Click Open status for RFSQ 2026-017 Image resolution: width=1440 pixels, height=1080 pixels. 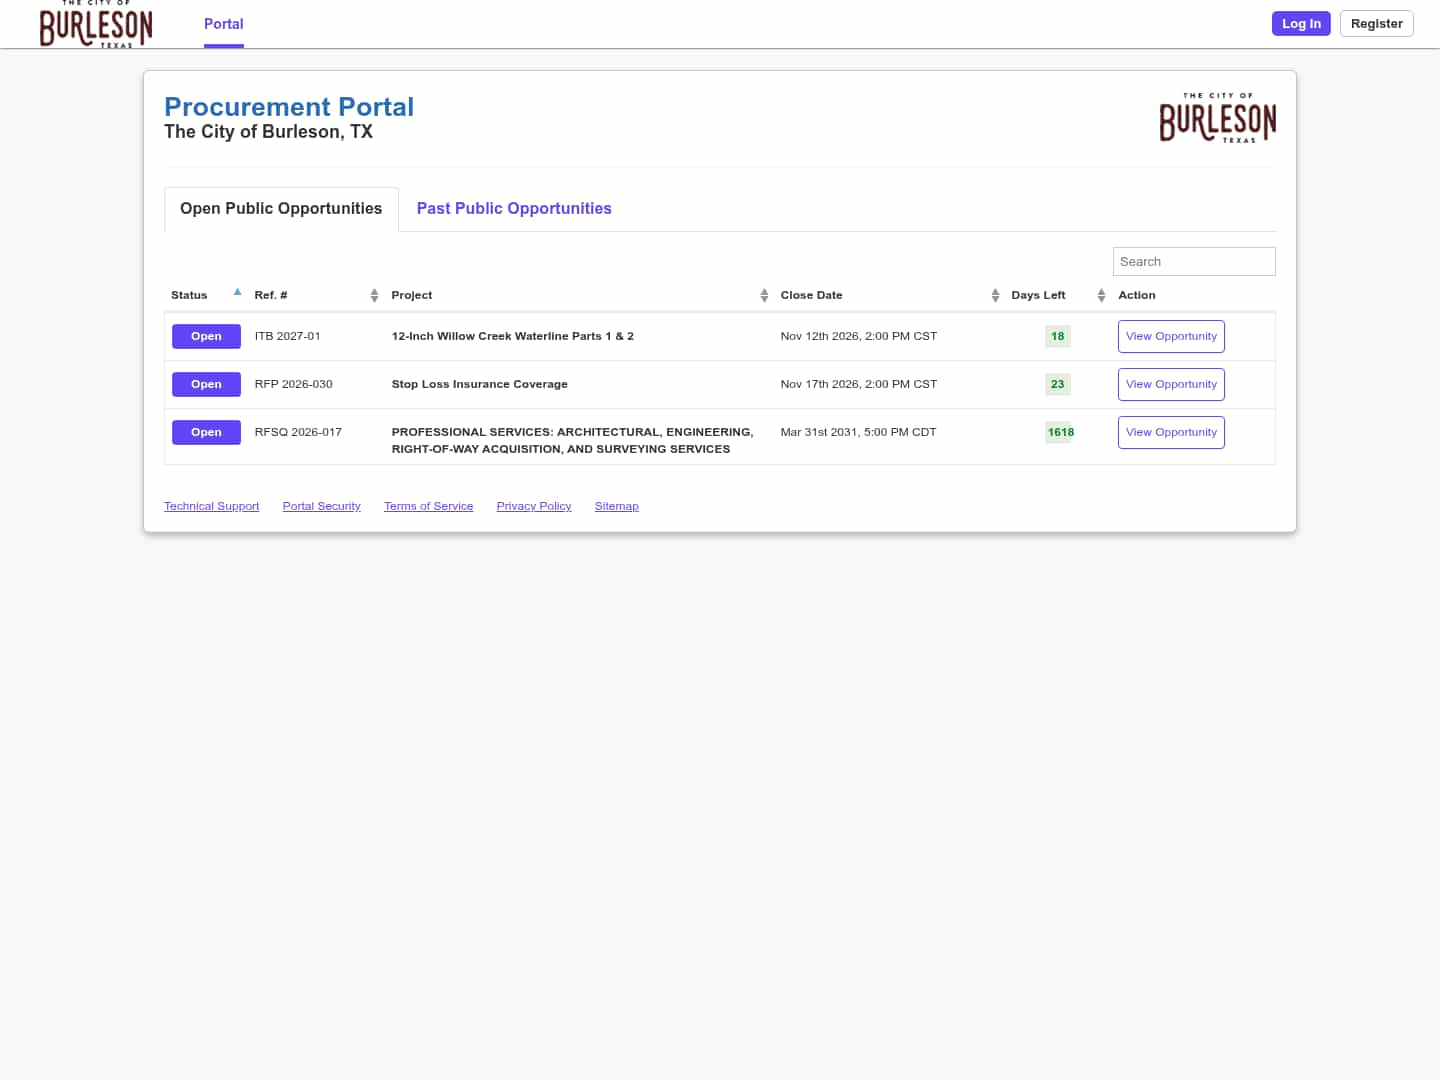(x=206, y=432)
